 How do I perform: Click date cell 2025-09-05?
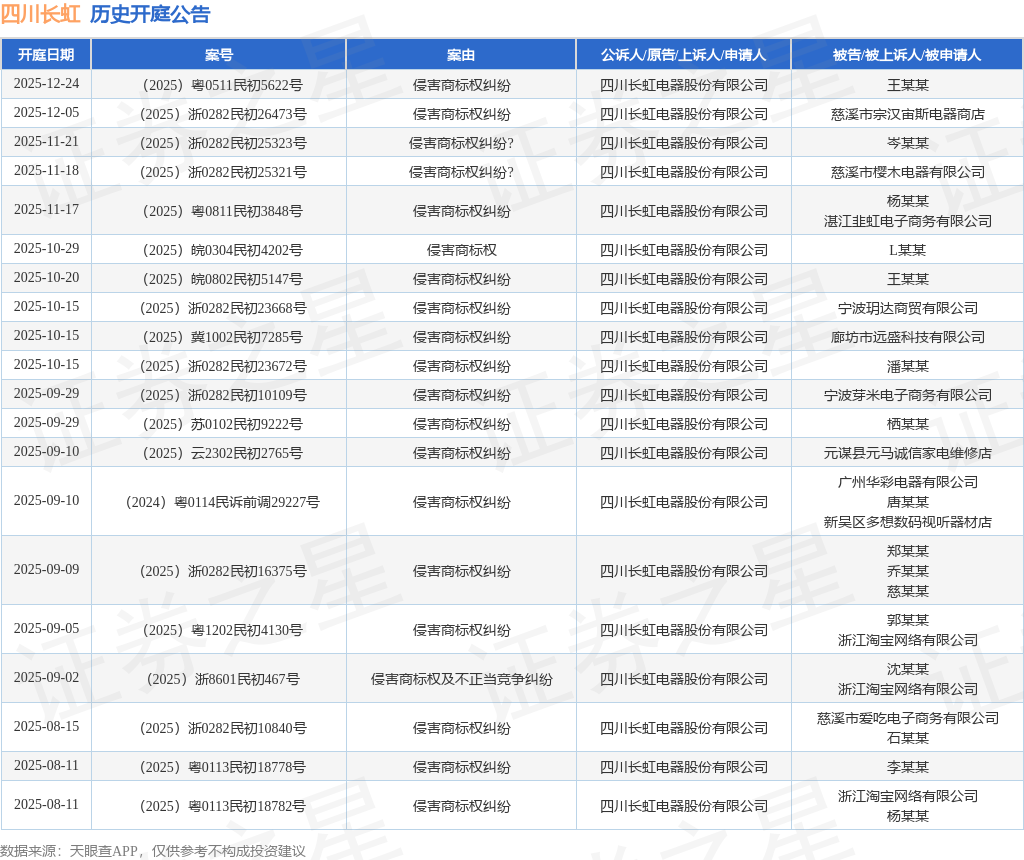(x=46, y=628)
